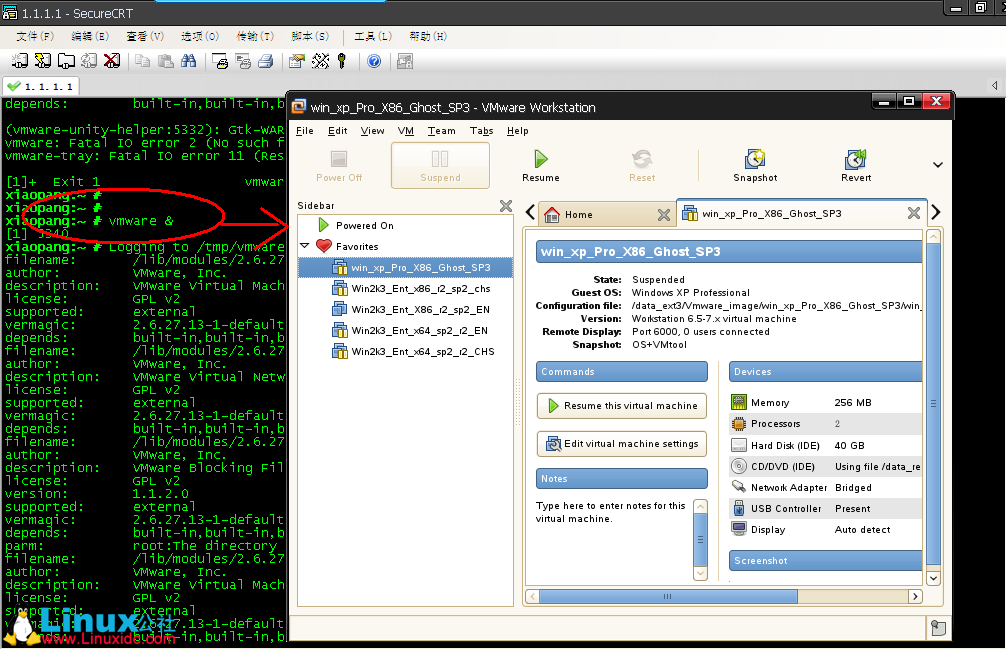Image resolution: width=1006 pixels, height=649 pixels.
Task: Open SecureCRT 查看(V) menu
Action: coord(145,36)
